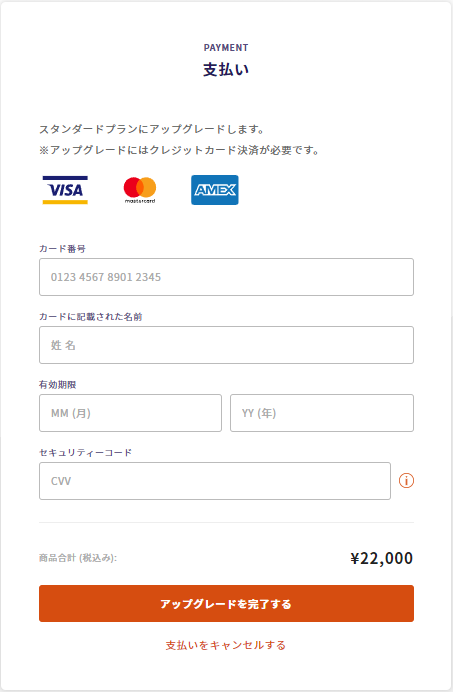The width and height of the screenshot is (453, 692).
Task: Cancel payment via 支払いをキャンセルする link
Action: coord(226,645)
